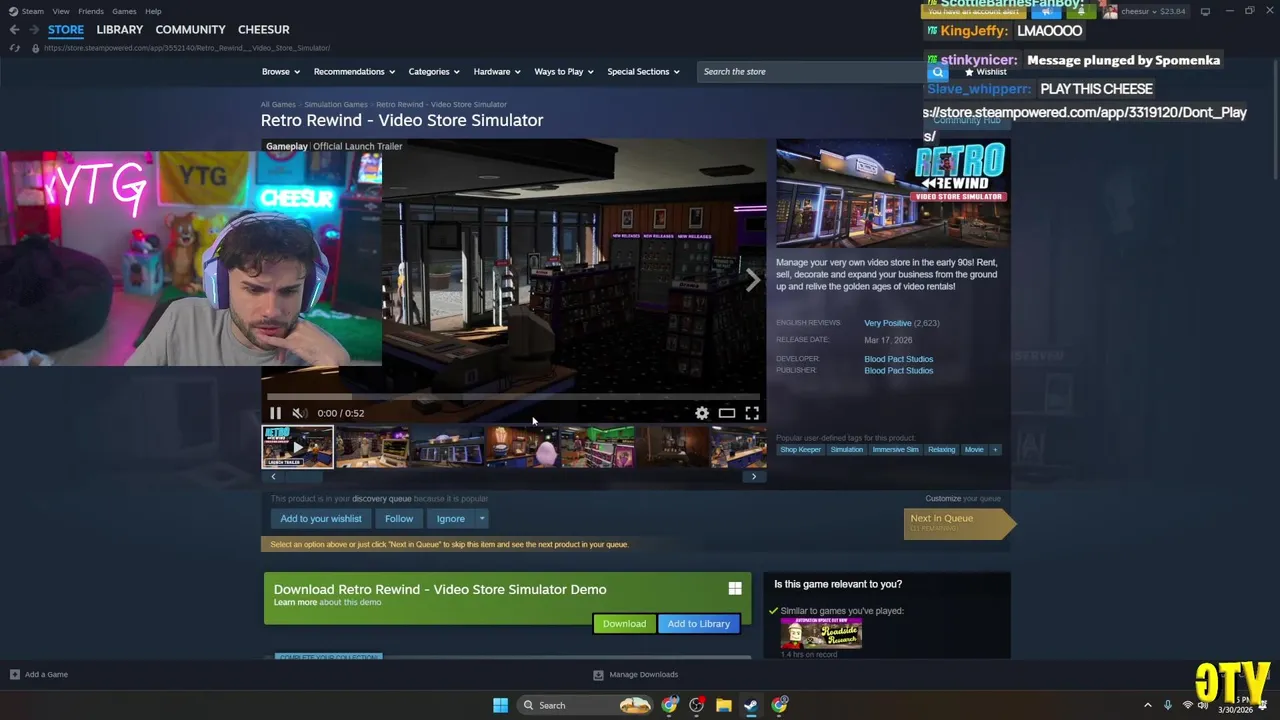Go to next media with right arrow on video
The height and width of the screenshot is (720, 1280).
[752, 281]
